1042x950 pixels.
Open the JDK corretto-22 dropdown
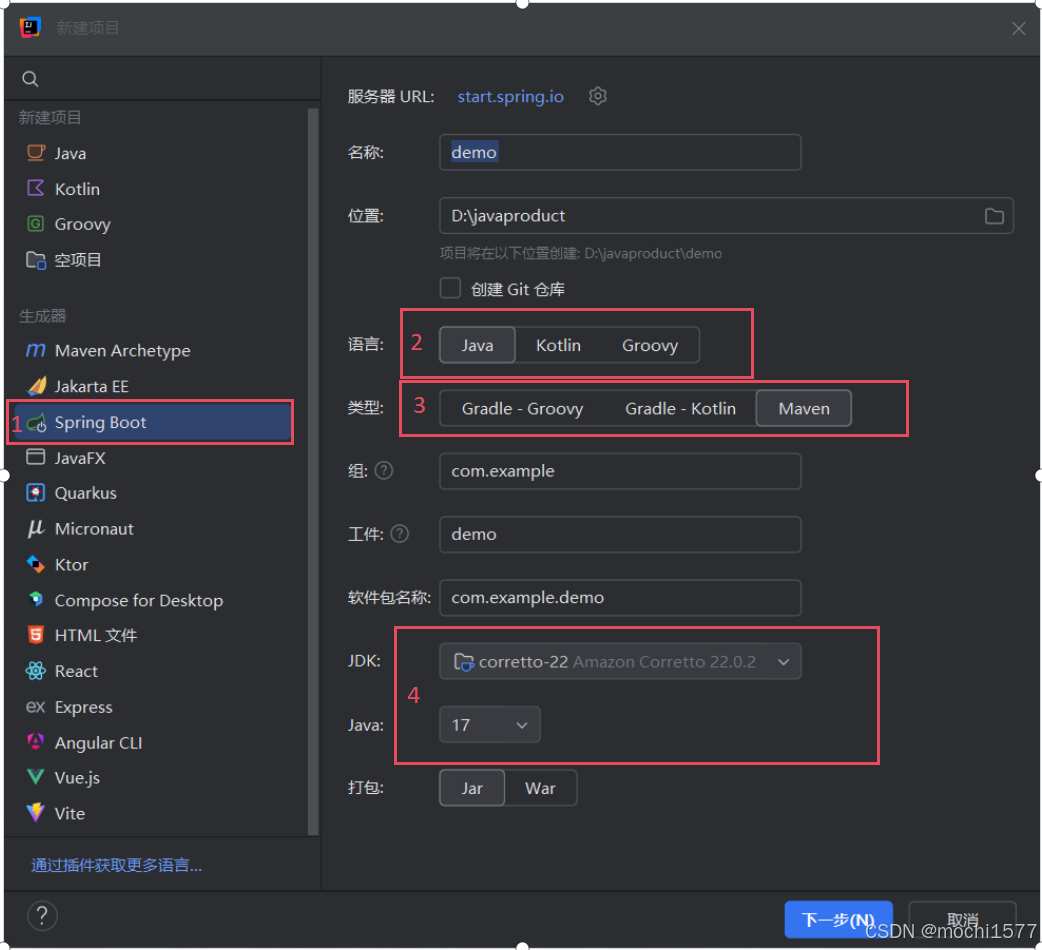(x=620, y=661)
